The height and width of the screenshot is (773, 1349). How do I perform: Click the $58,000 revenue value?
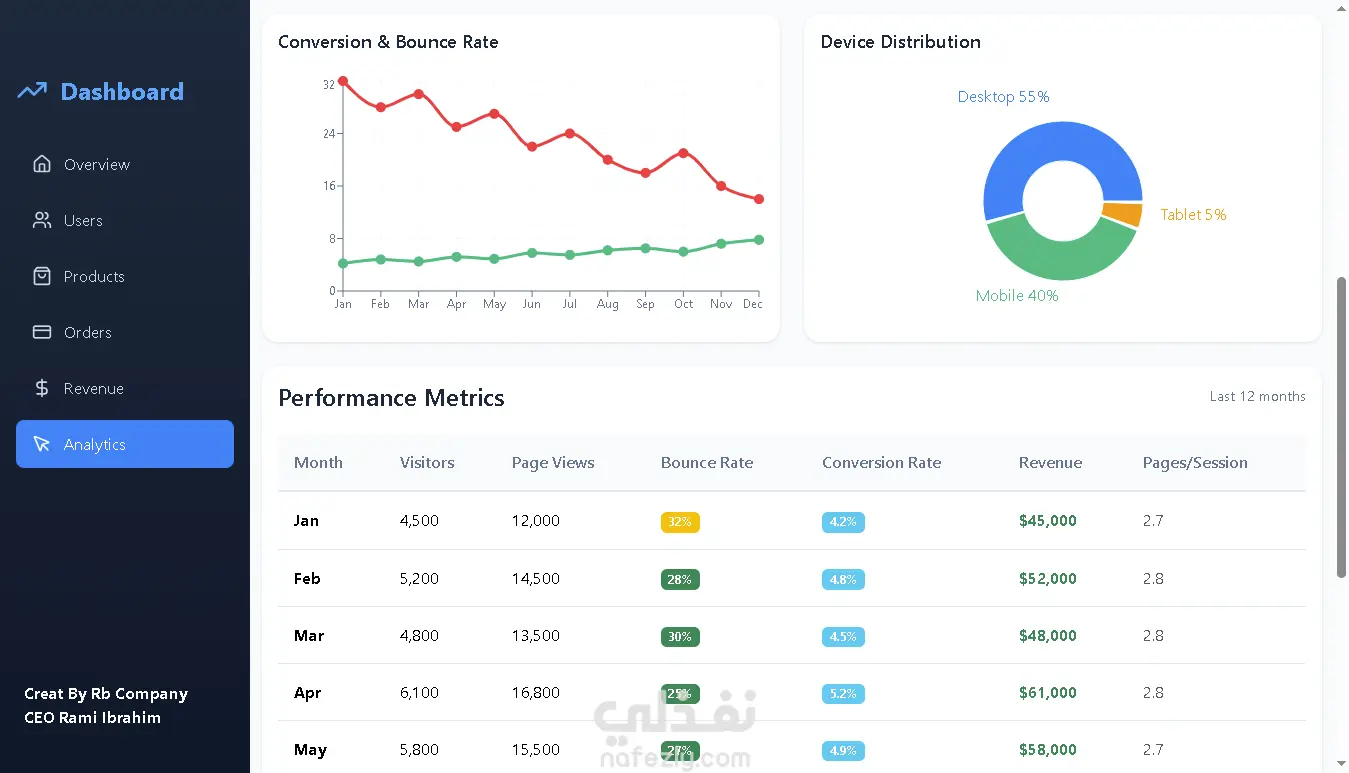[1048, 750]
